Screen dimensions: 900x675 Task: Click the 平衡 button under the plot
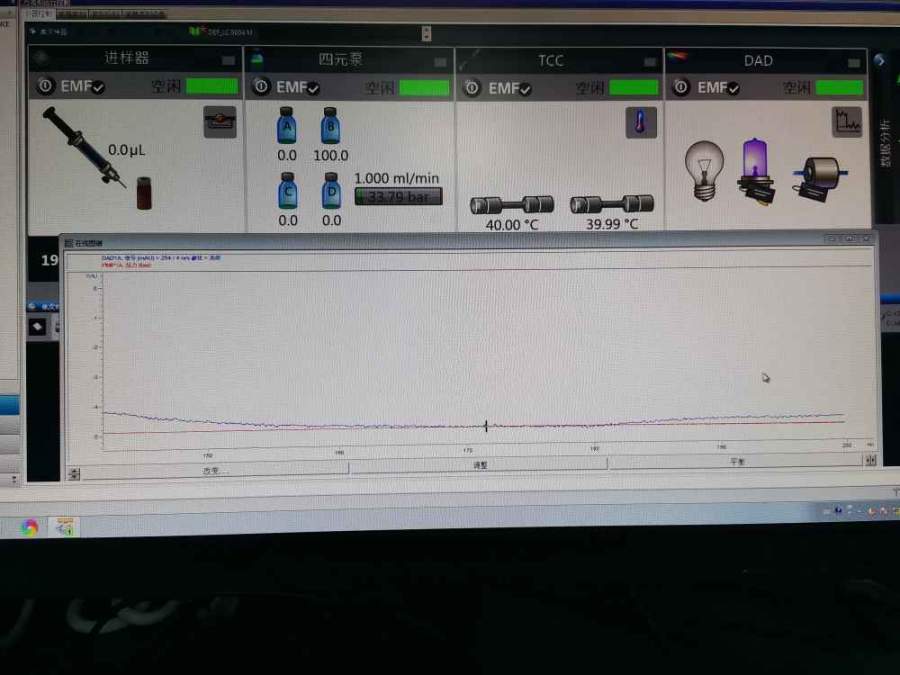click(736, 461)
